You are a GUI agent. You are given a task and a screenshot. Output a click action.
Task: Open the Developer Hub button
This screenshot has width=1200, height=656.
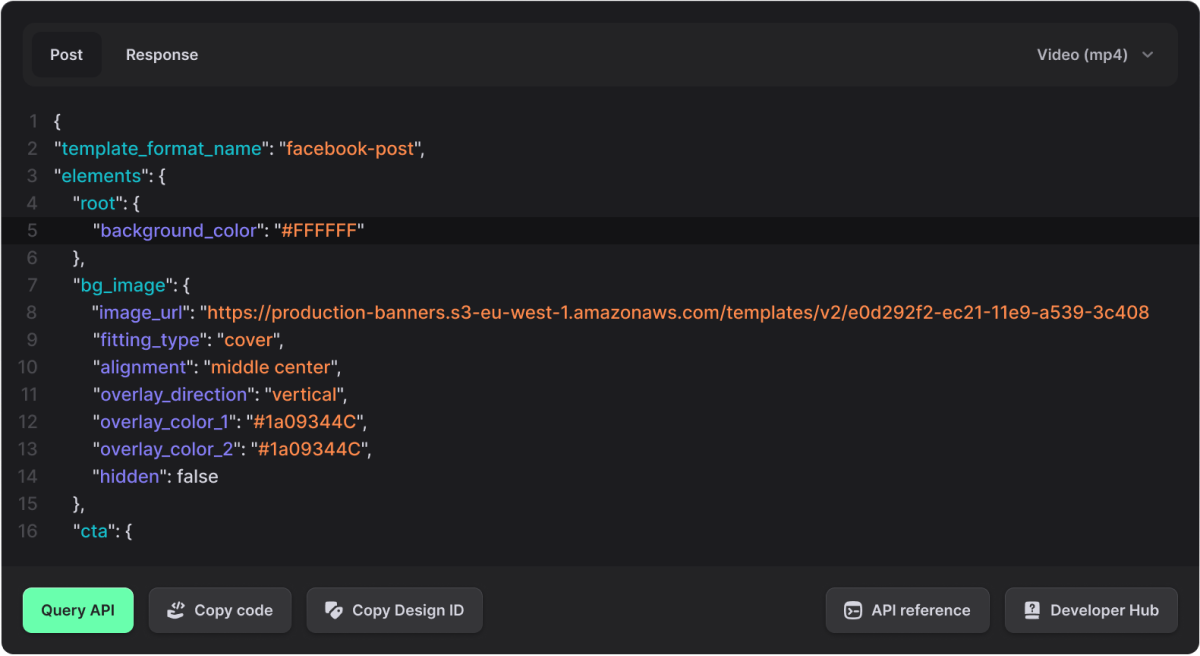coord(1091,610)
